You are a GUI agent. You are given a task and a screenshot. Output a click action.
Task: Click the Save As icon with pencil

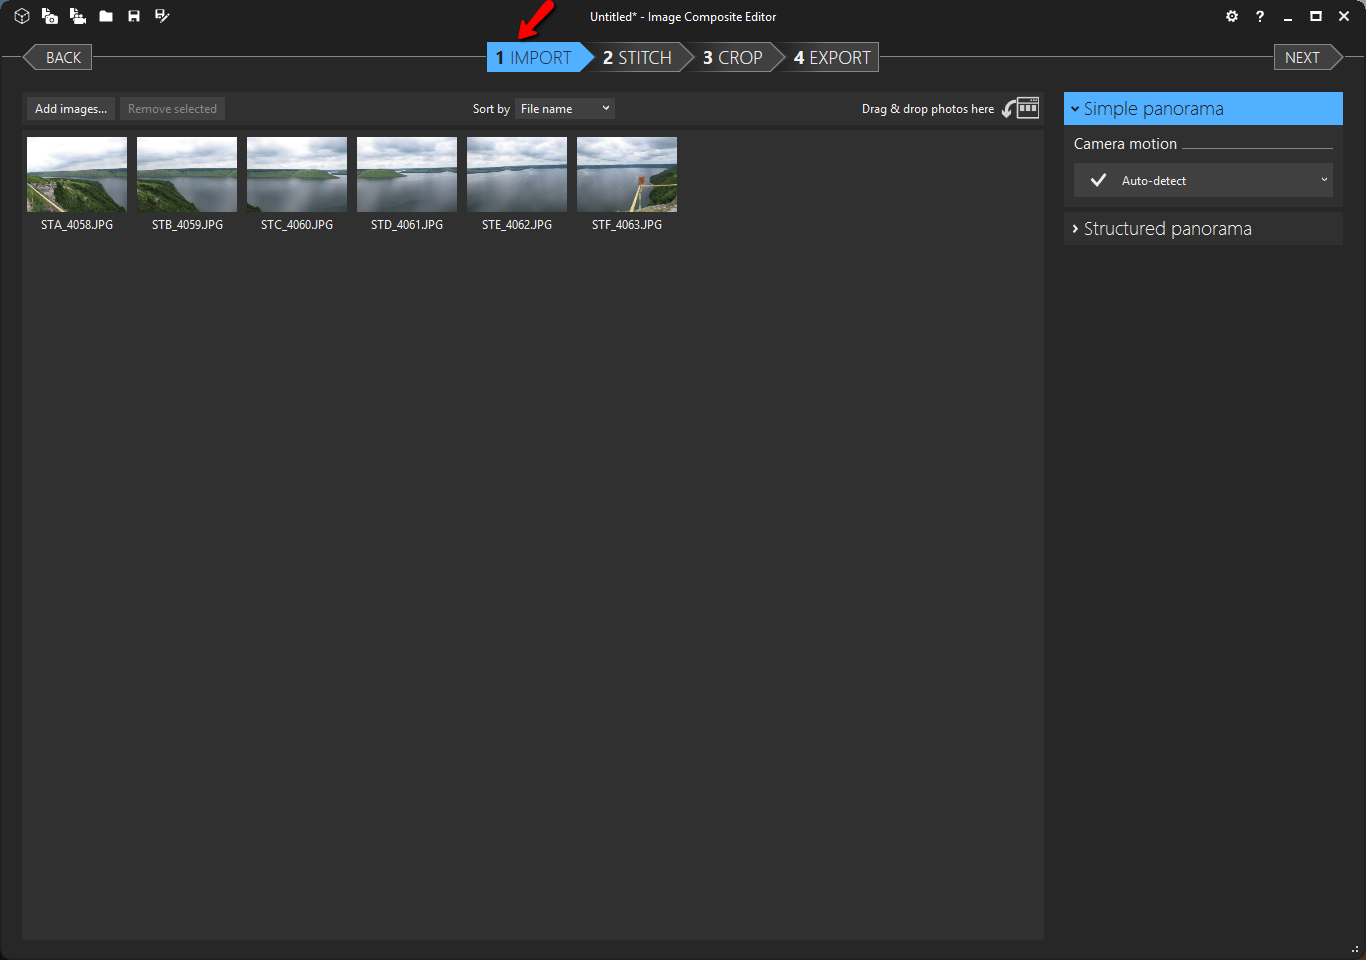point(162,16)
